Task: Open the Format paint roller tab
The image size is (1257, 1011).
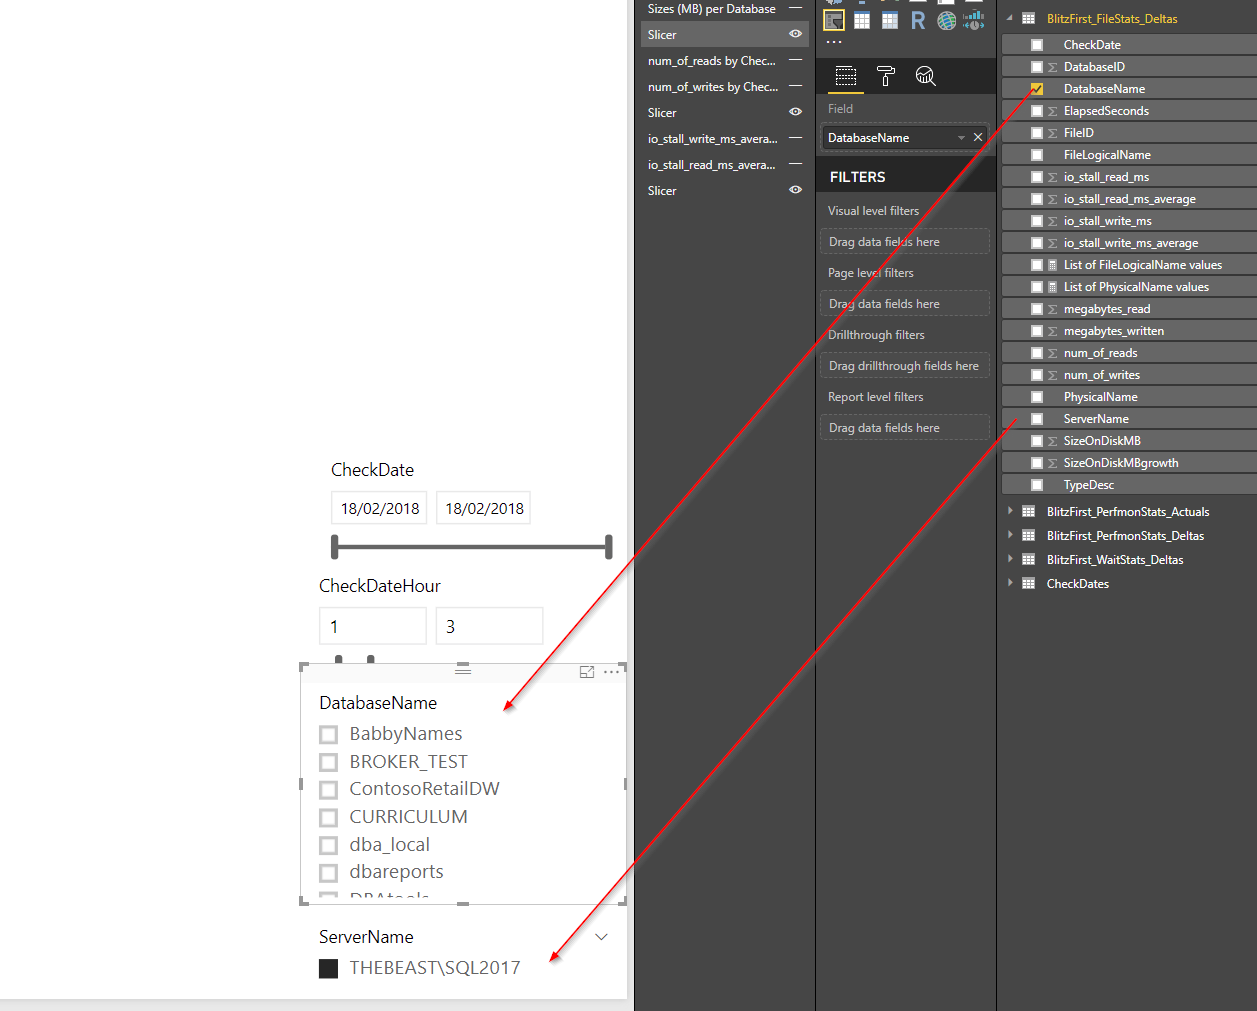Action: click(x=886, y=76)
